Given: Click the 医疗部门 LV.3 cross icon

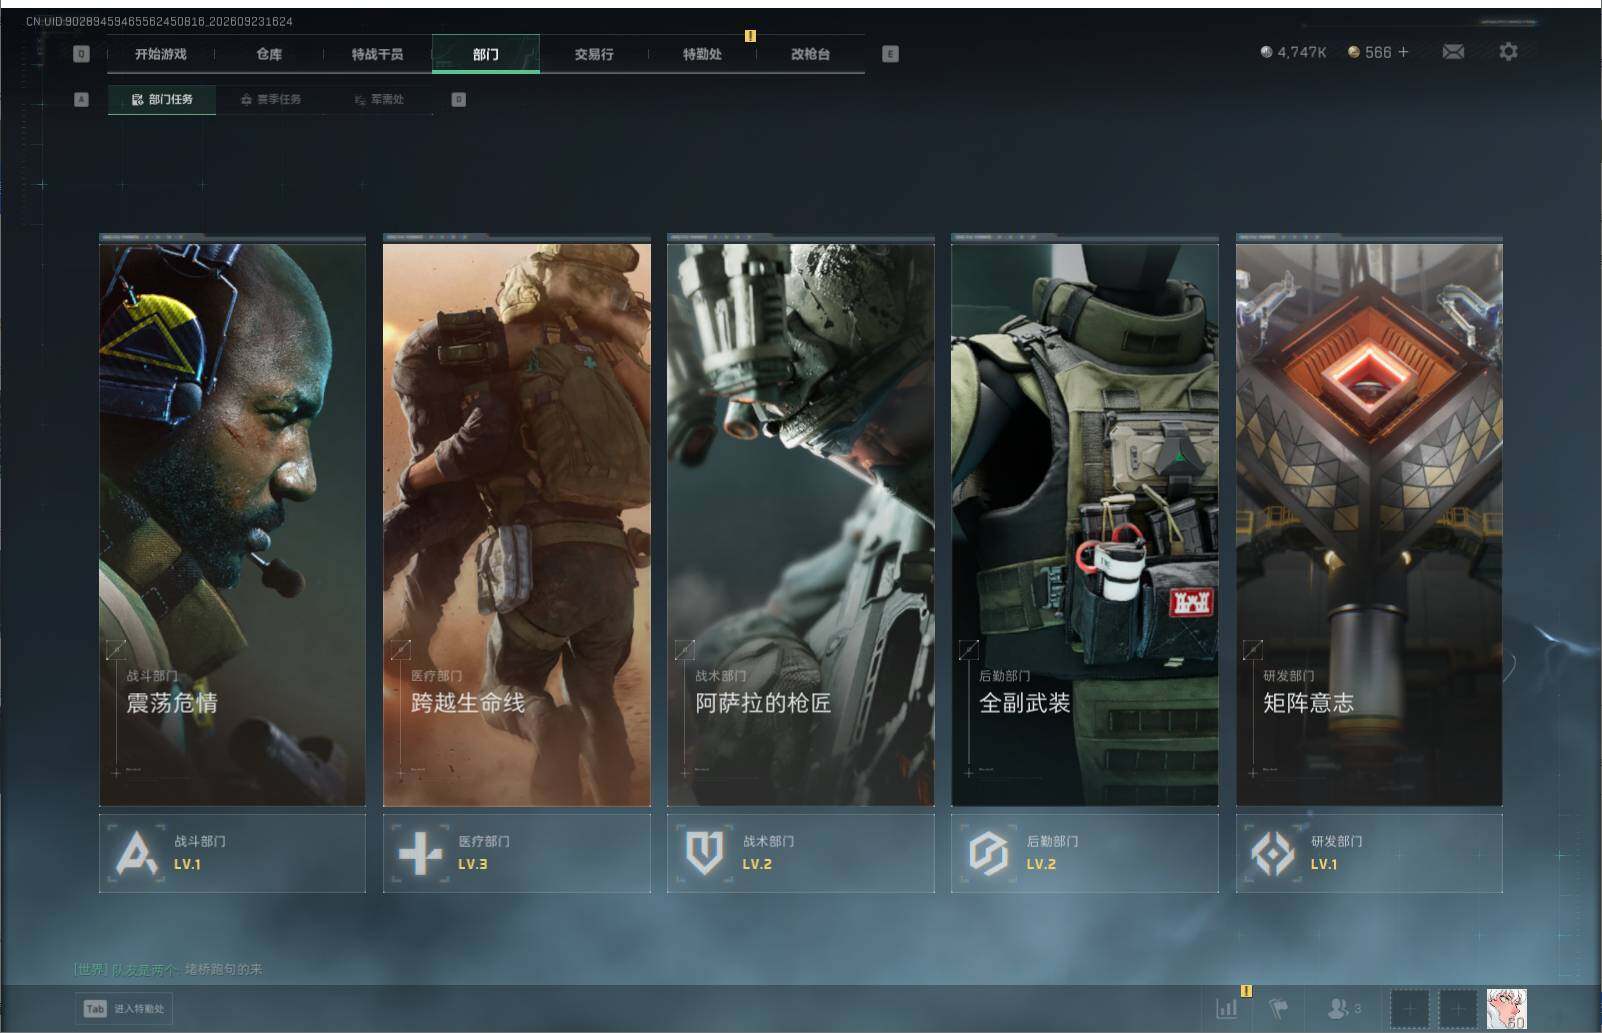Looking at the screenshot, I should click(x=420, y=854).
